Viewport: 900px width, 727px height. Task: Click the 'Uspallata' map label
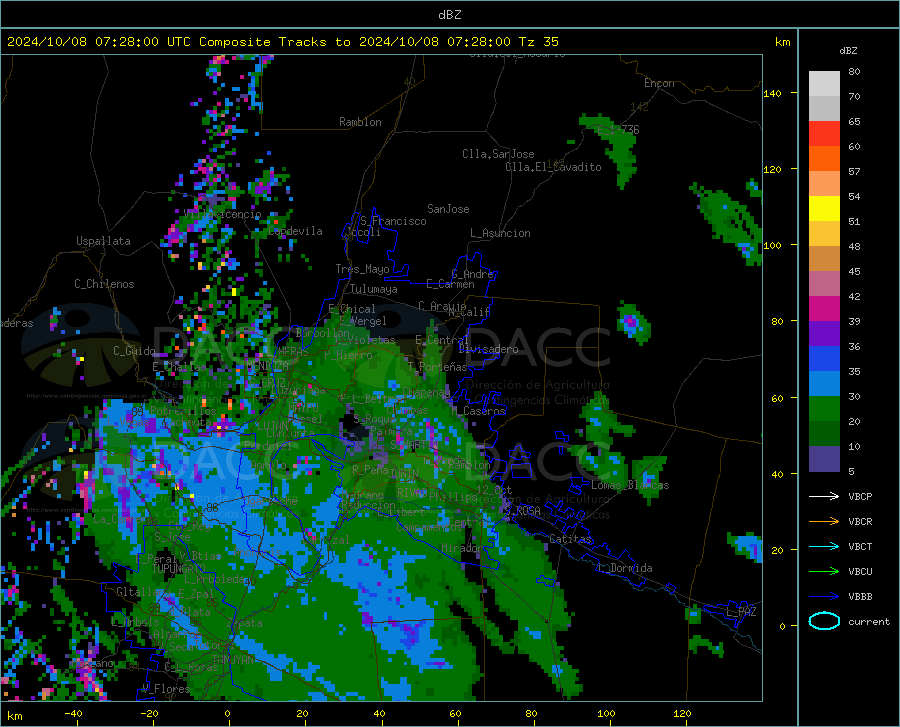103,241
